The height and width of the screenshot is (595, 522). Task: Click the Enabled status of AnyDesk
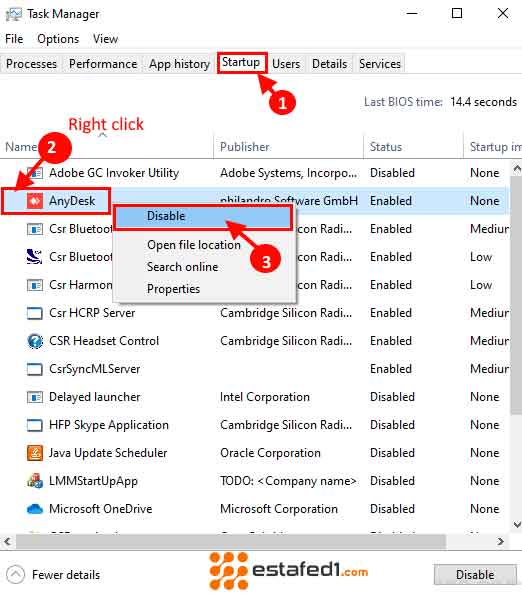click(391, 201)
